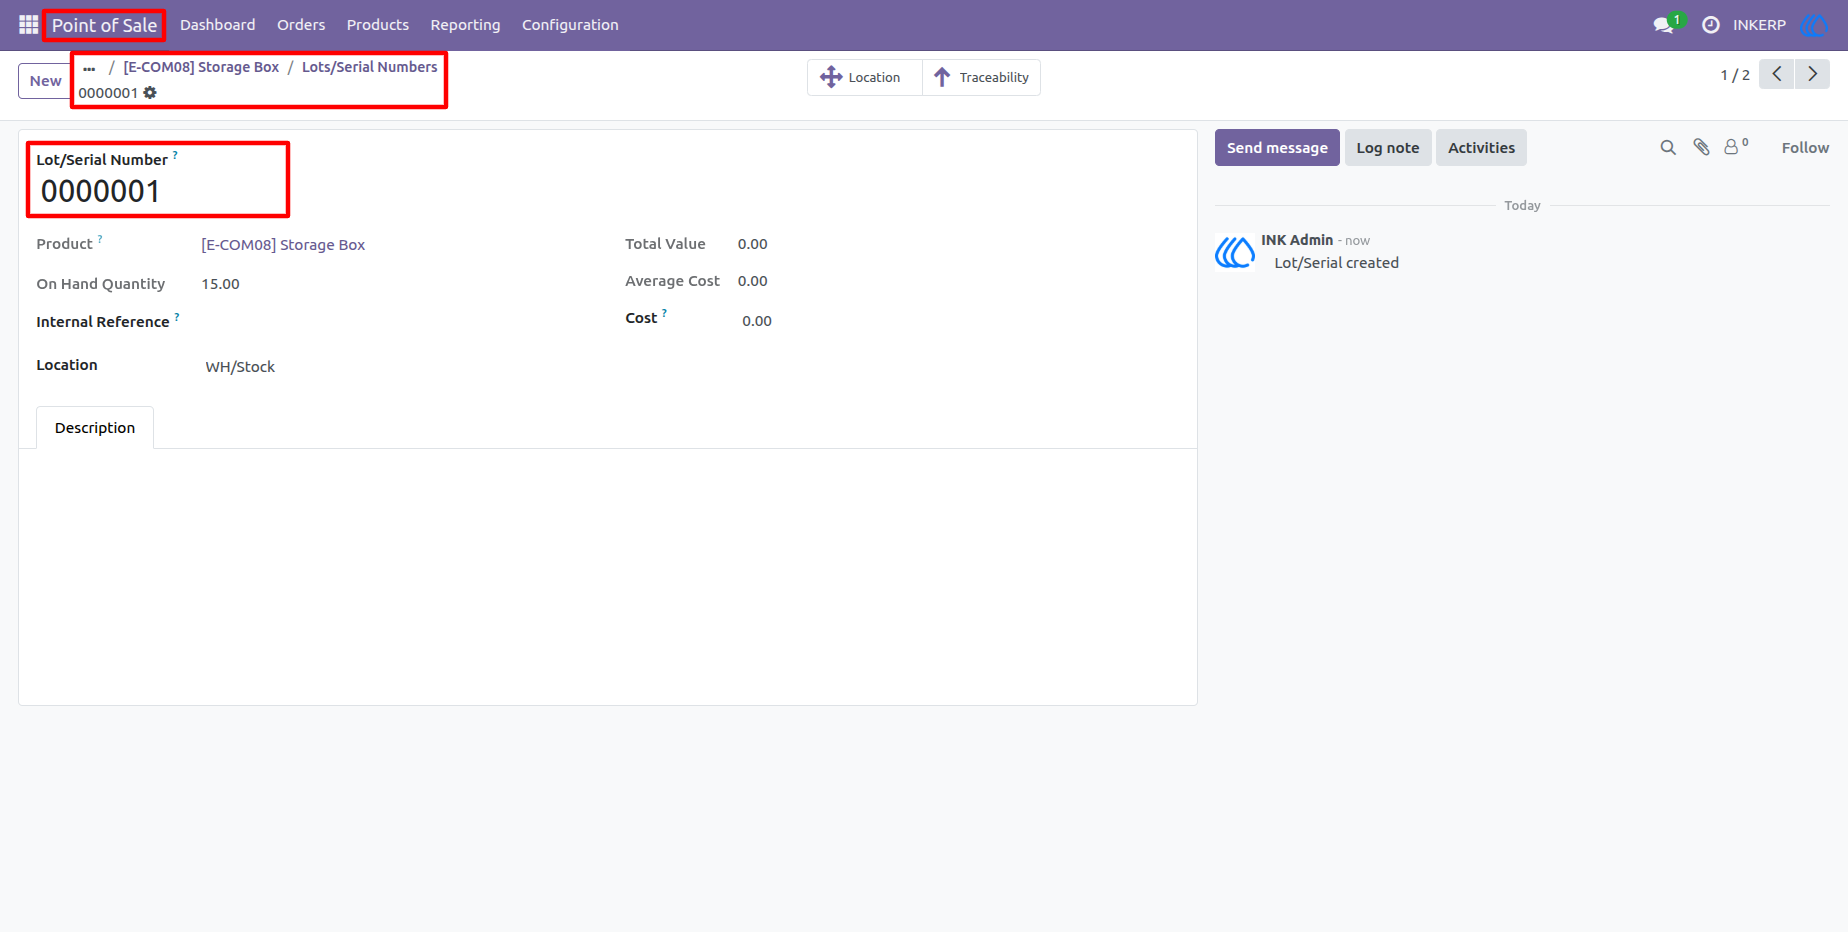Click the Point of Sale app title
The width and height of the screenshot is (1848, 932).
click(104, 25)
